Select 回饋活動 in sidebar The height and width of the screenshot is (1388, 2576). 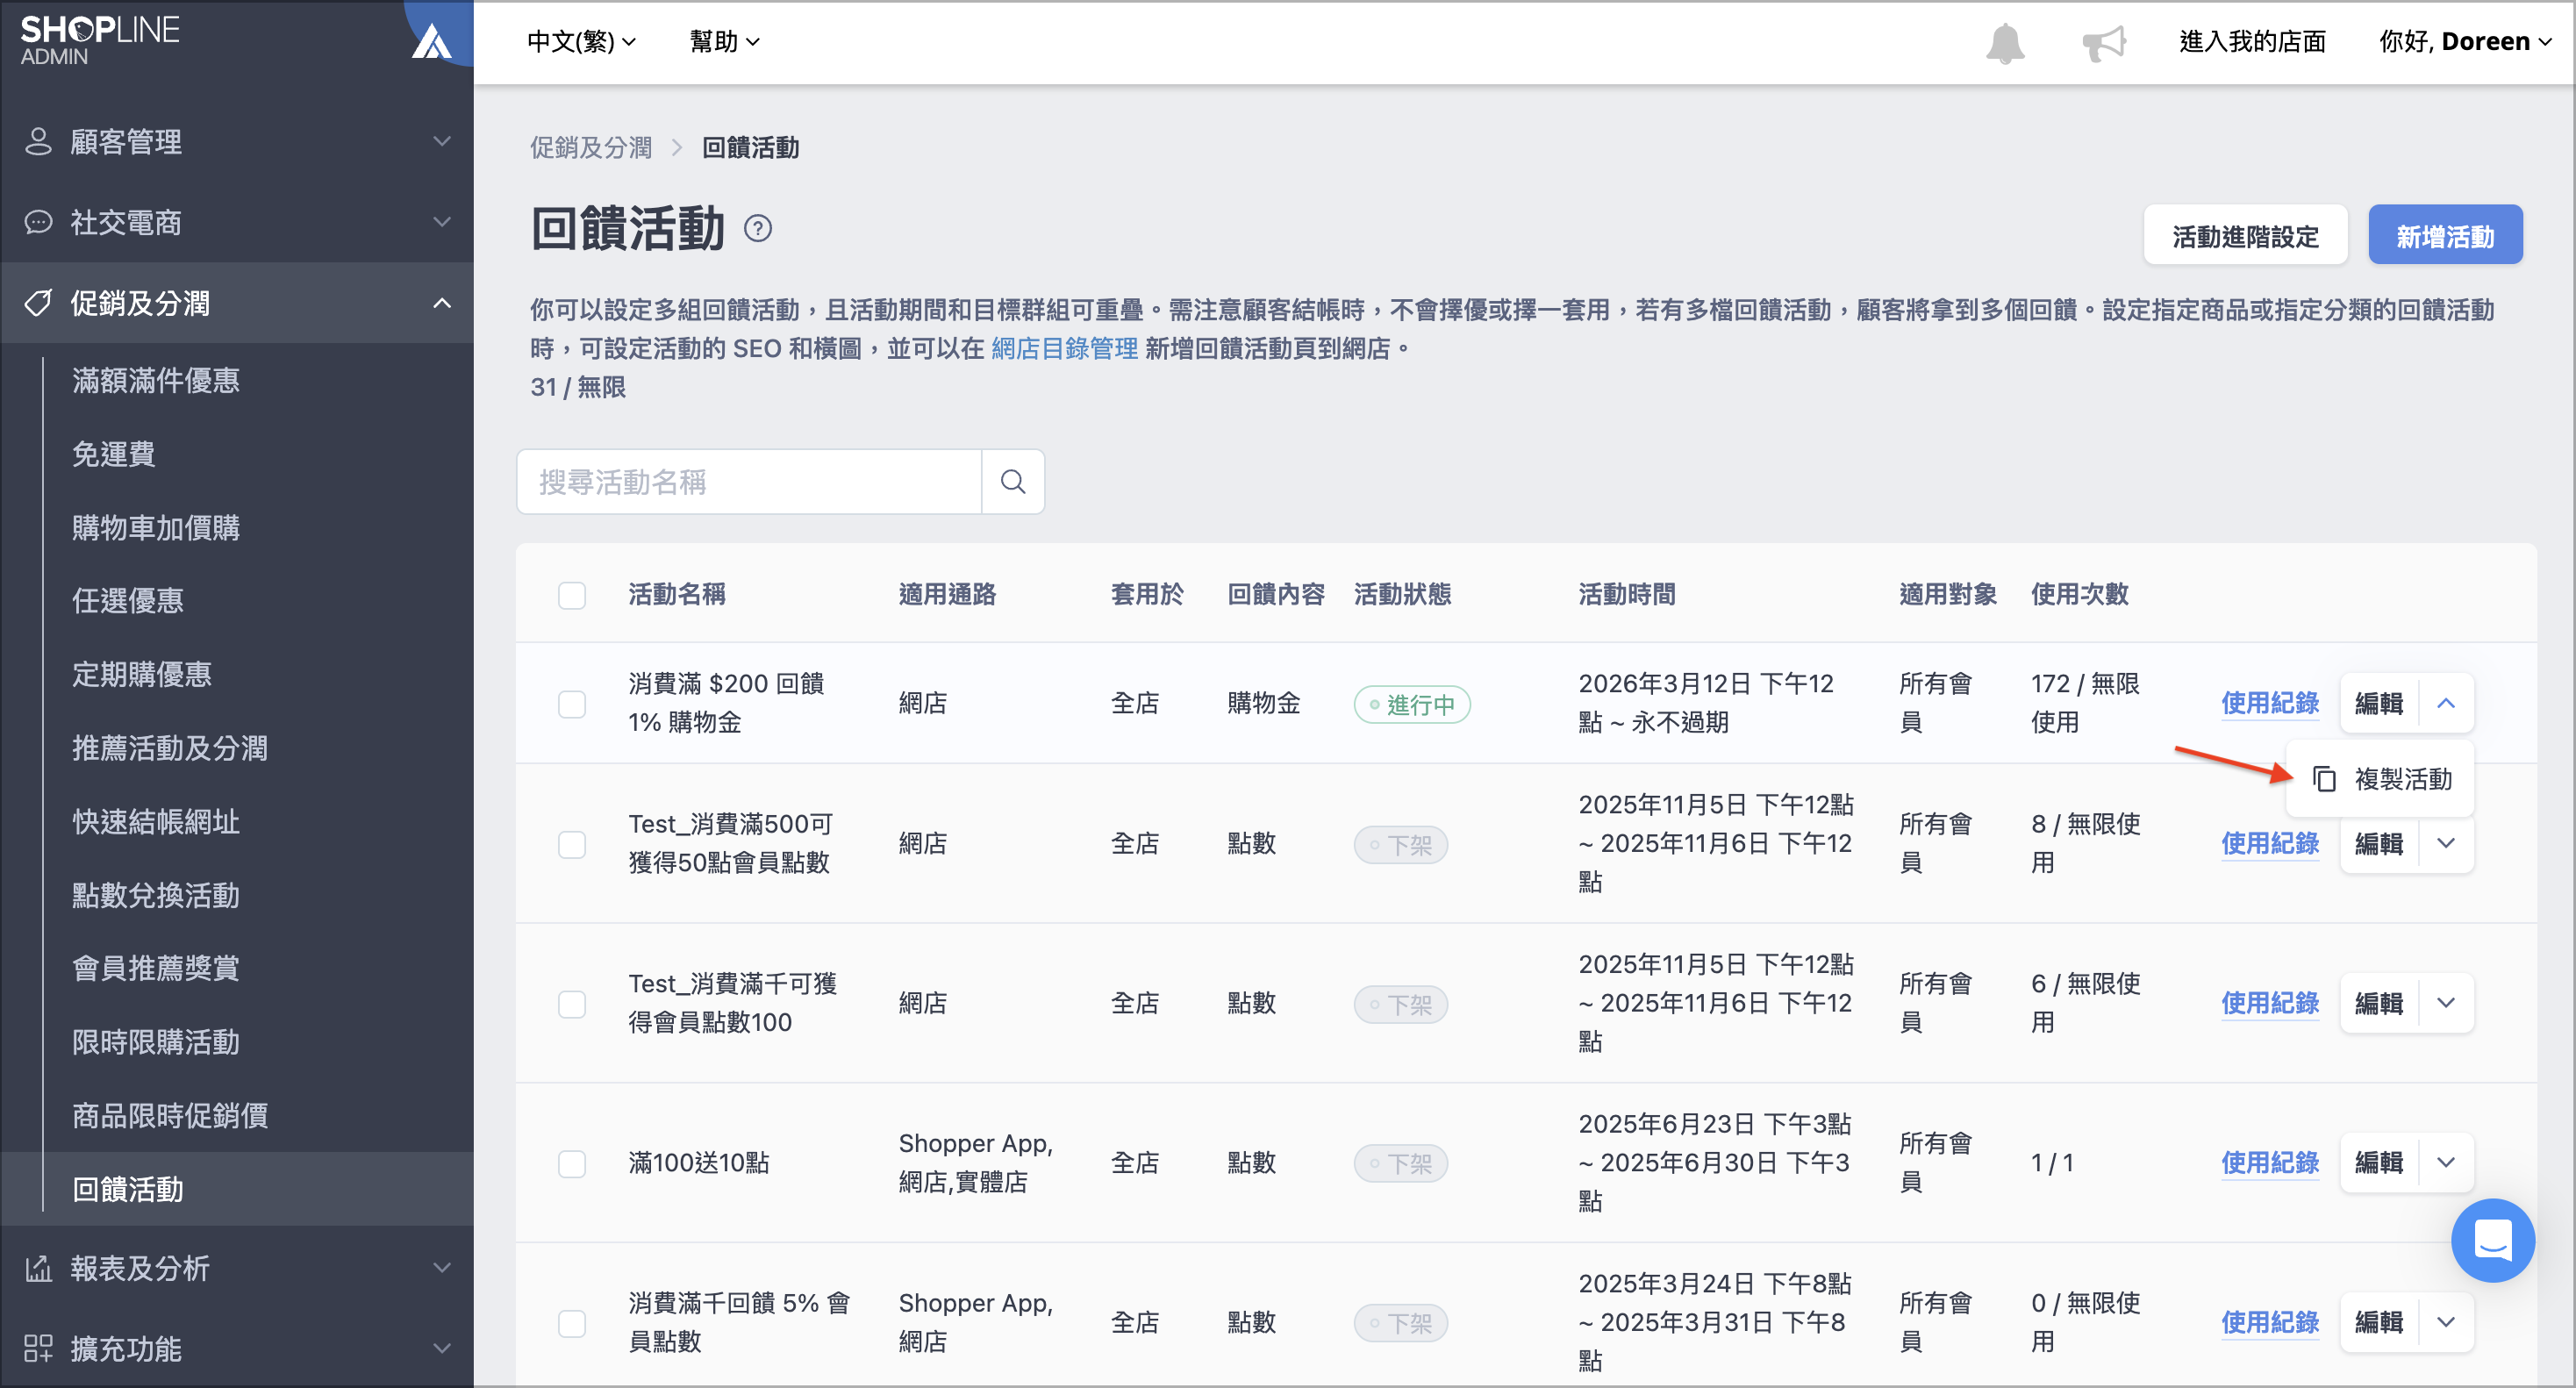[x=128, y=1189]
